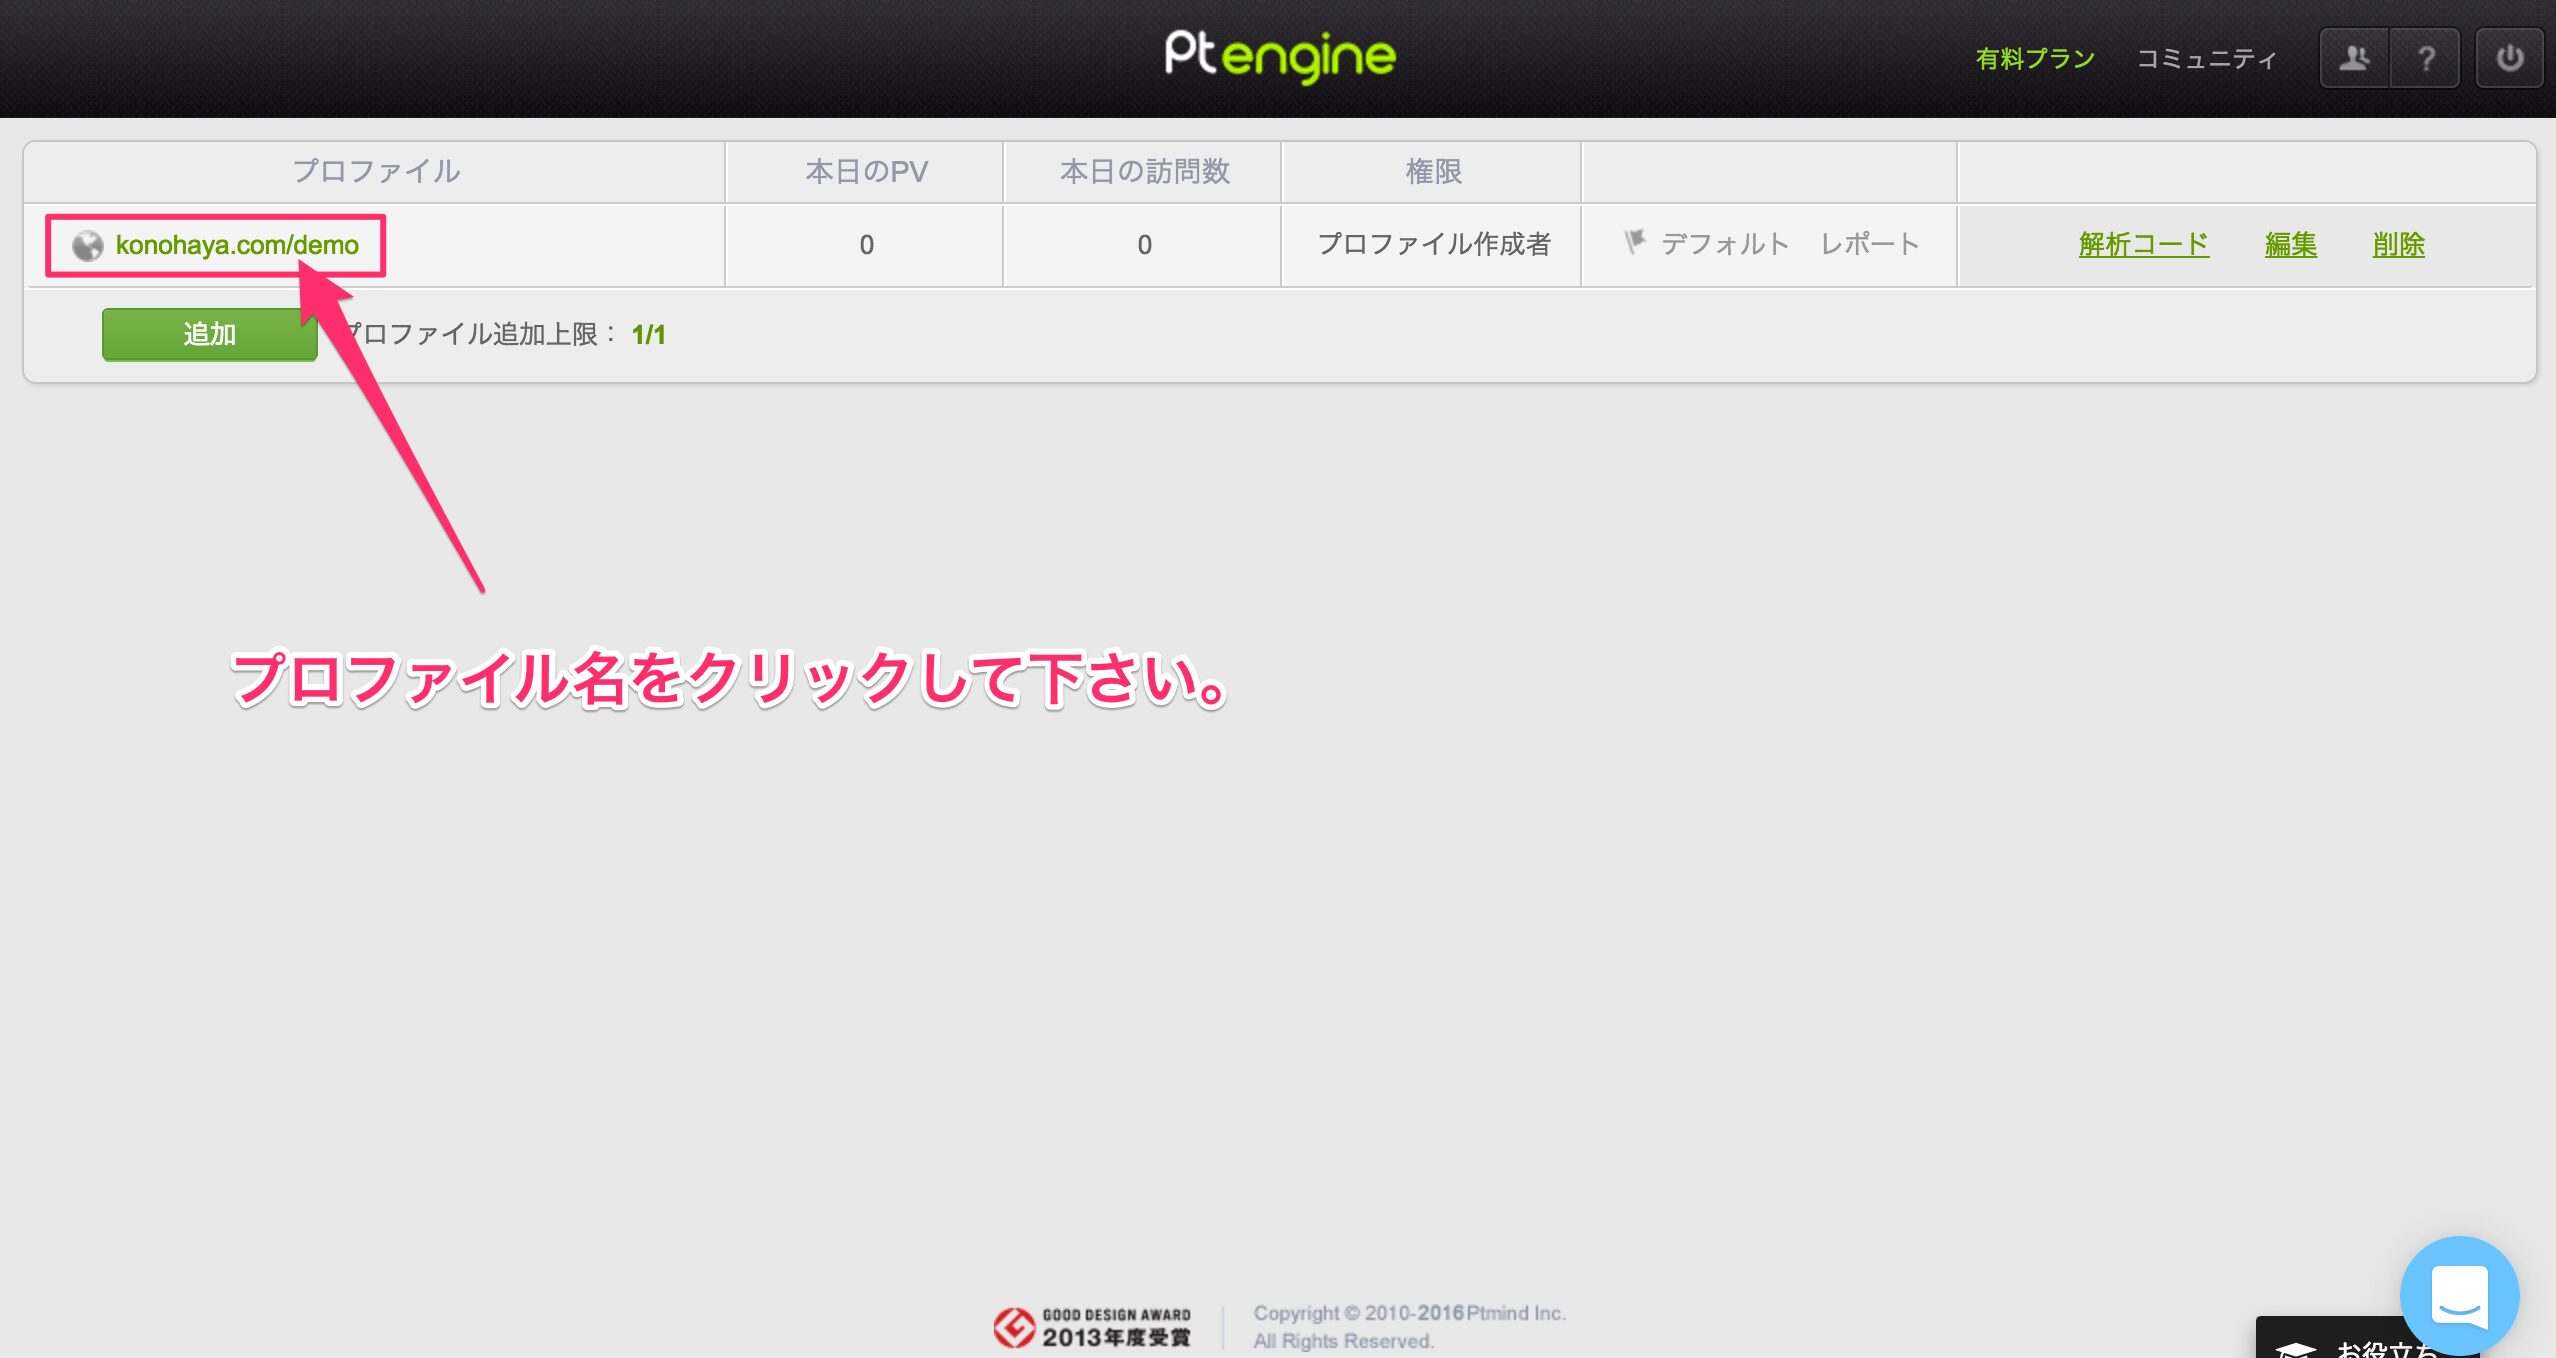The width and height of the screenshot is (2556, 1358).
Task: Click the 追加 button to add a profile
Action: coord(209,334)
